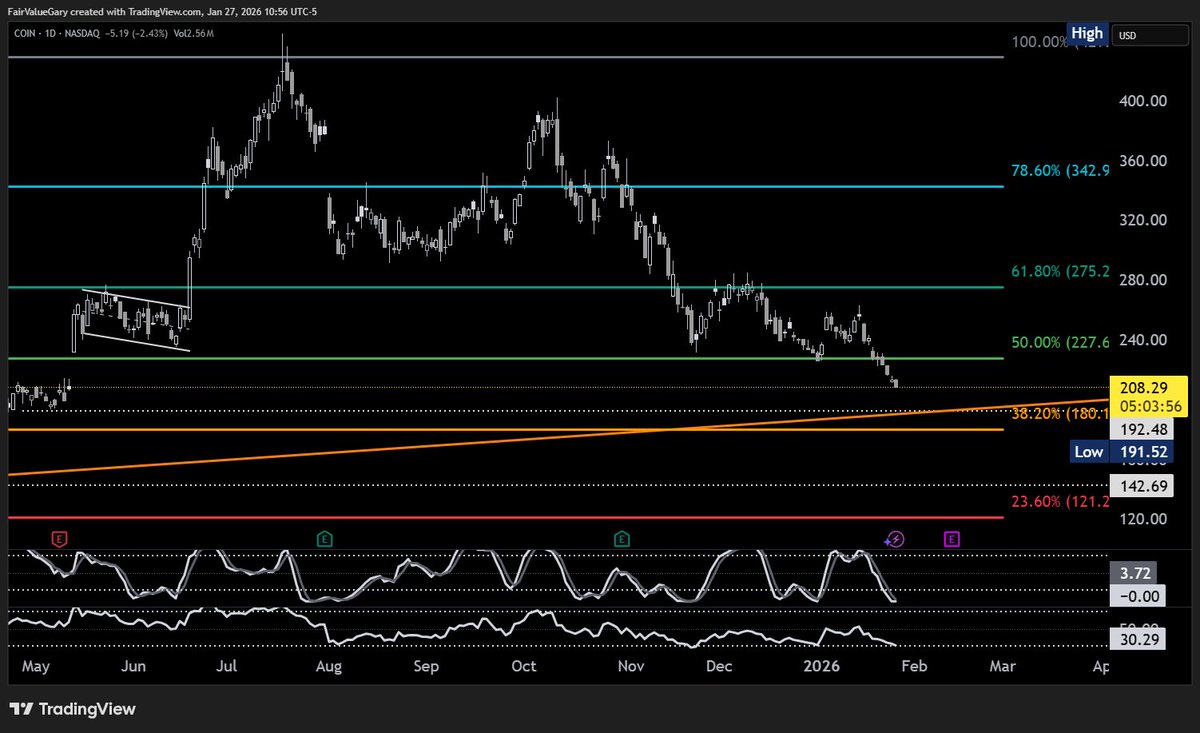Click the Low price label
Screen dimensions: 1200x733
1088,452
